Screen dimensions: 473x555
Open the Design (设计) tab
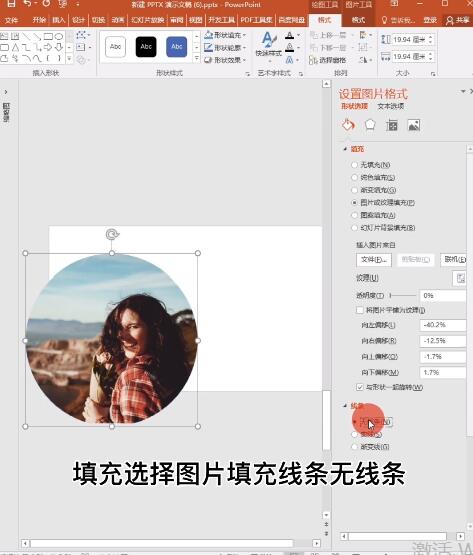(78, 20)
